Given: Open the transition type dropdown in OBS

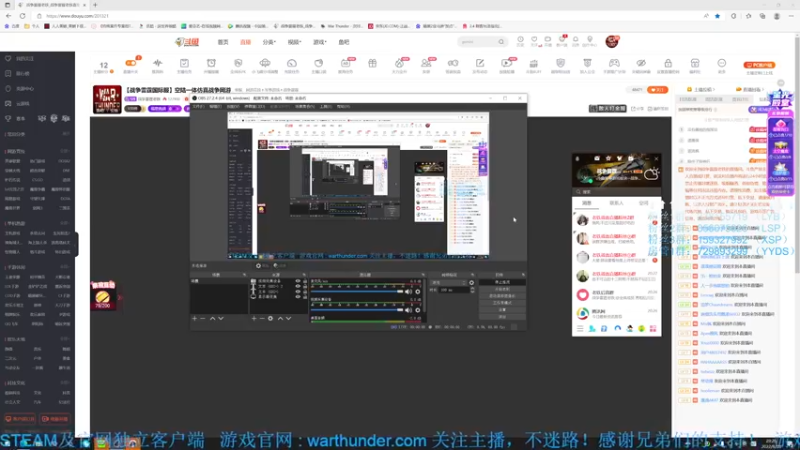Looking at the screenshot, I should (449, 283).
